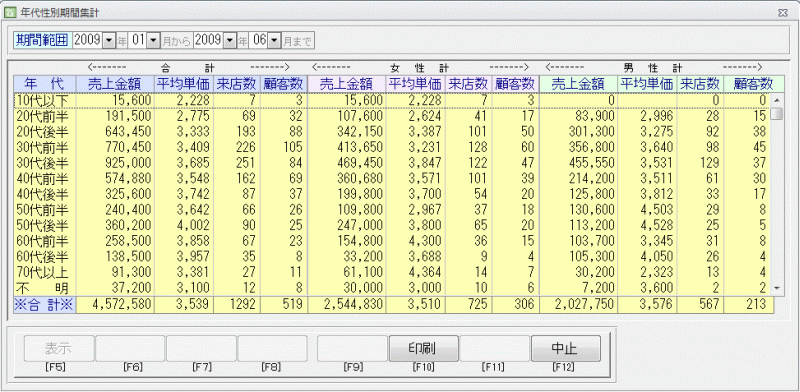Image resolution: width=800 pixels, height=392 pixels.
Task: Click the 中止 cancel button
Action: pyautogui.click(x=565, y=349)
